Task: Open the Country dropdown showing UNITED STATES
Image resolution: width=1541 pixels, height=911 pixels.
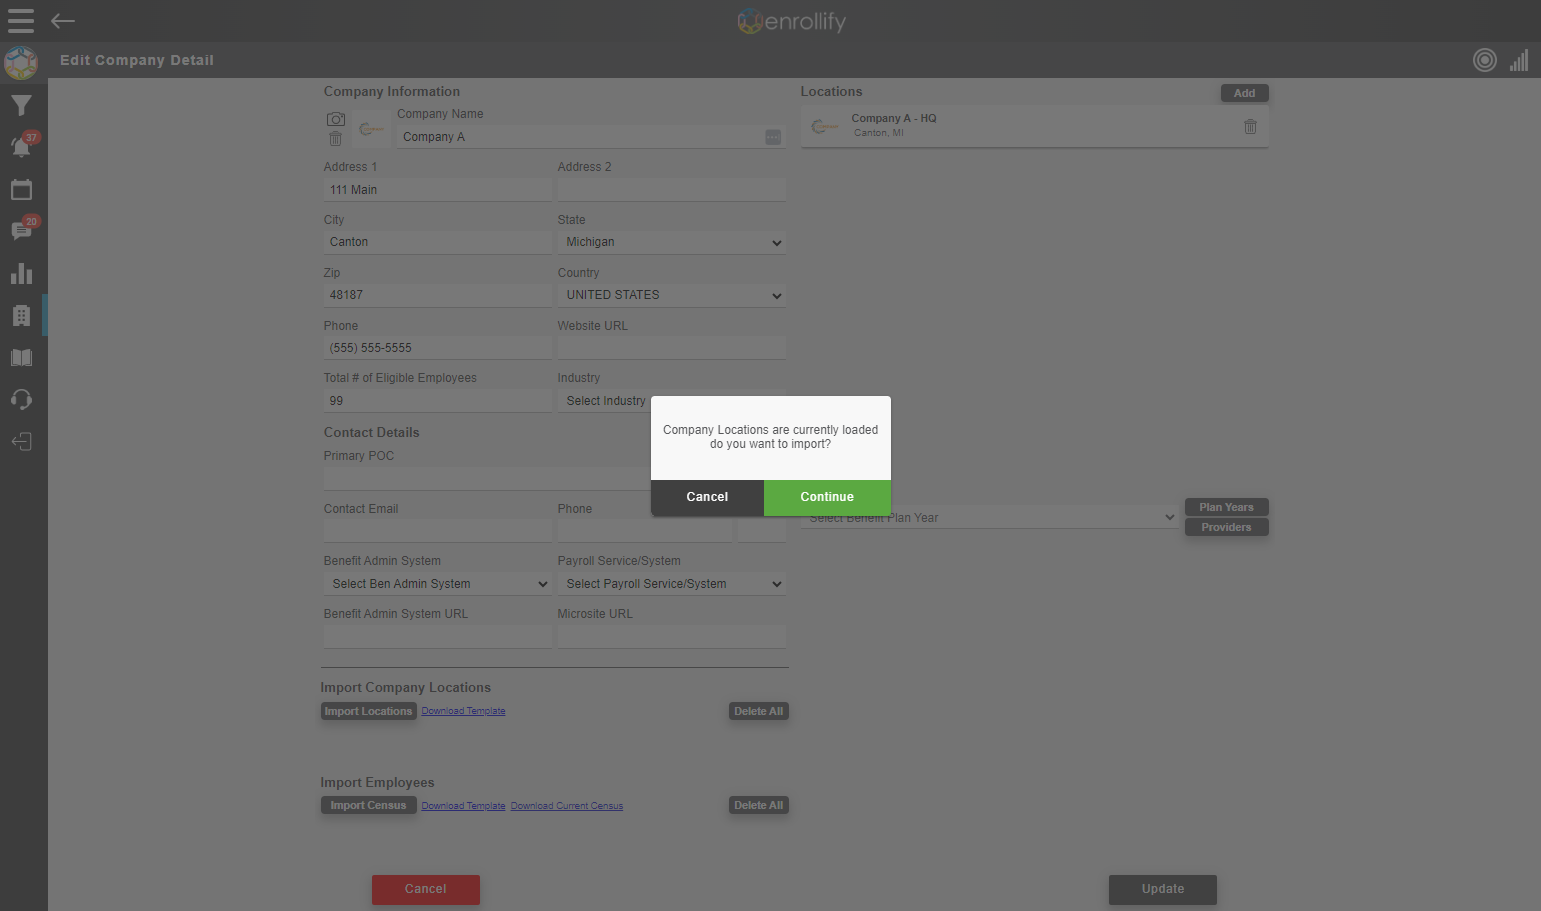Action: 672,295
